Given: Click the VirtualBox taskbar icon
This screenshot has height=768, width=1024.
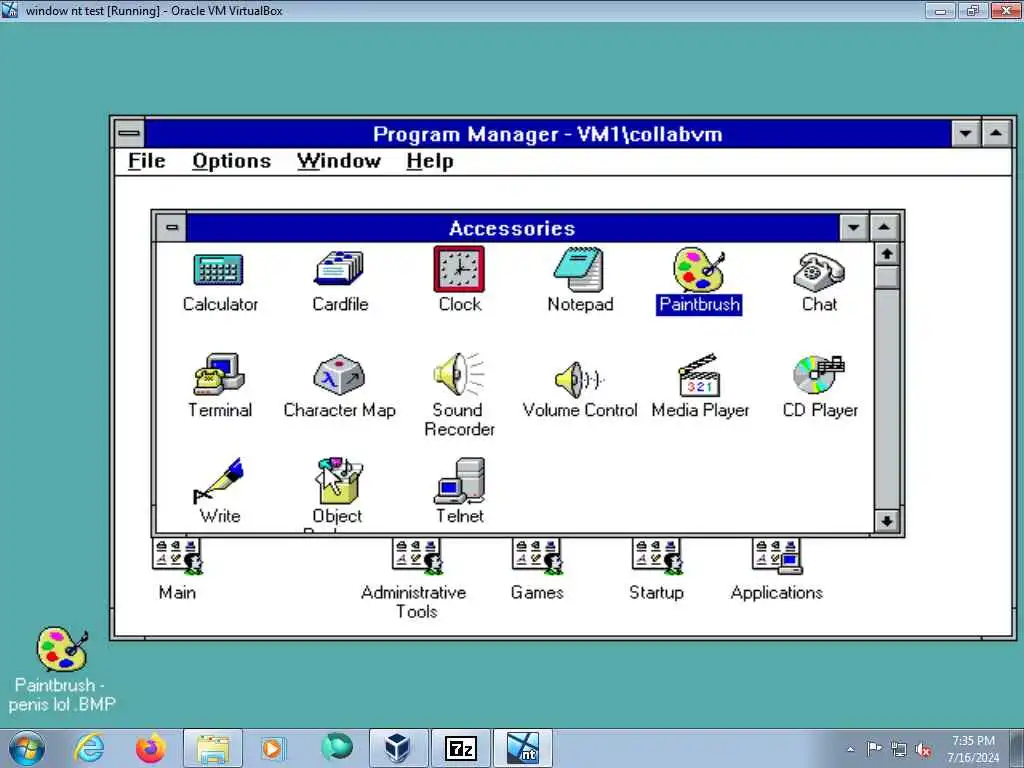Looking at the screenshot, I should click(x=398, y=748).
